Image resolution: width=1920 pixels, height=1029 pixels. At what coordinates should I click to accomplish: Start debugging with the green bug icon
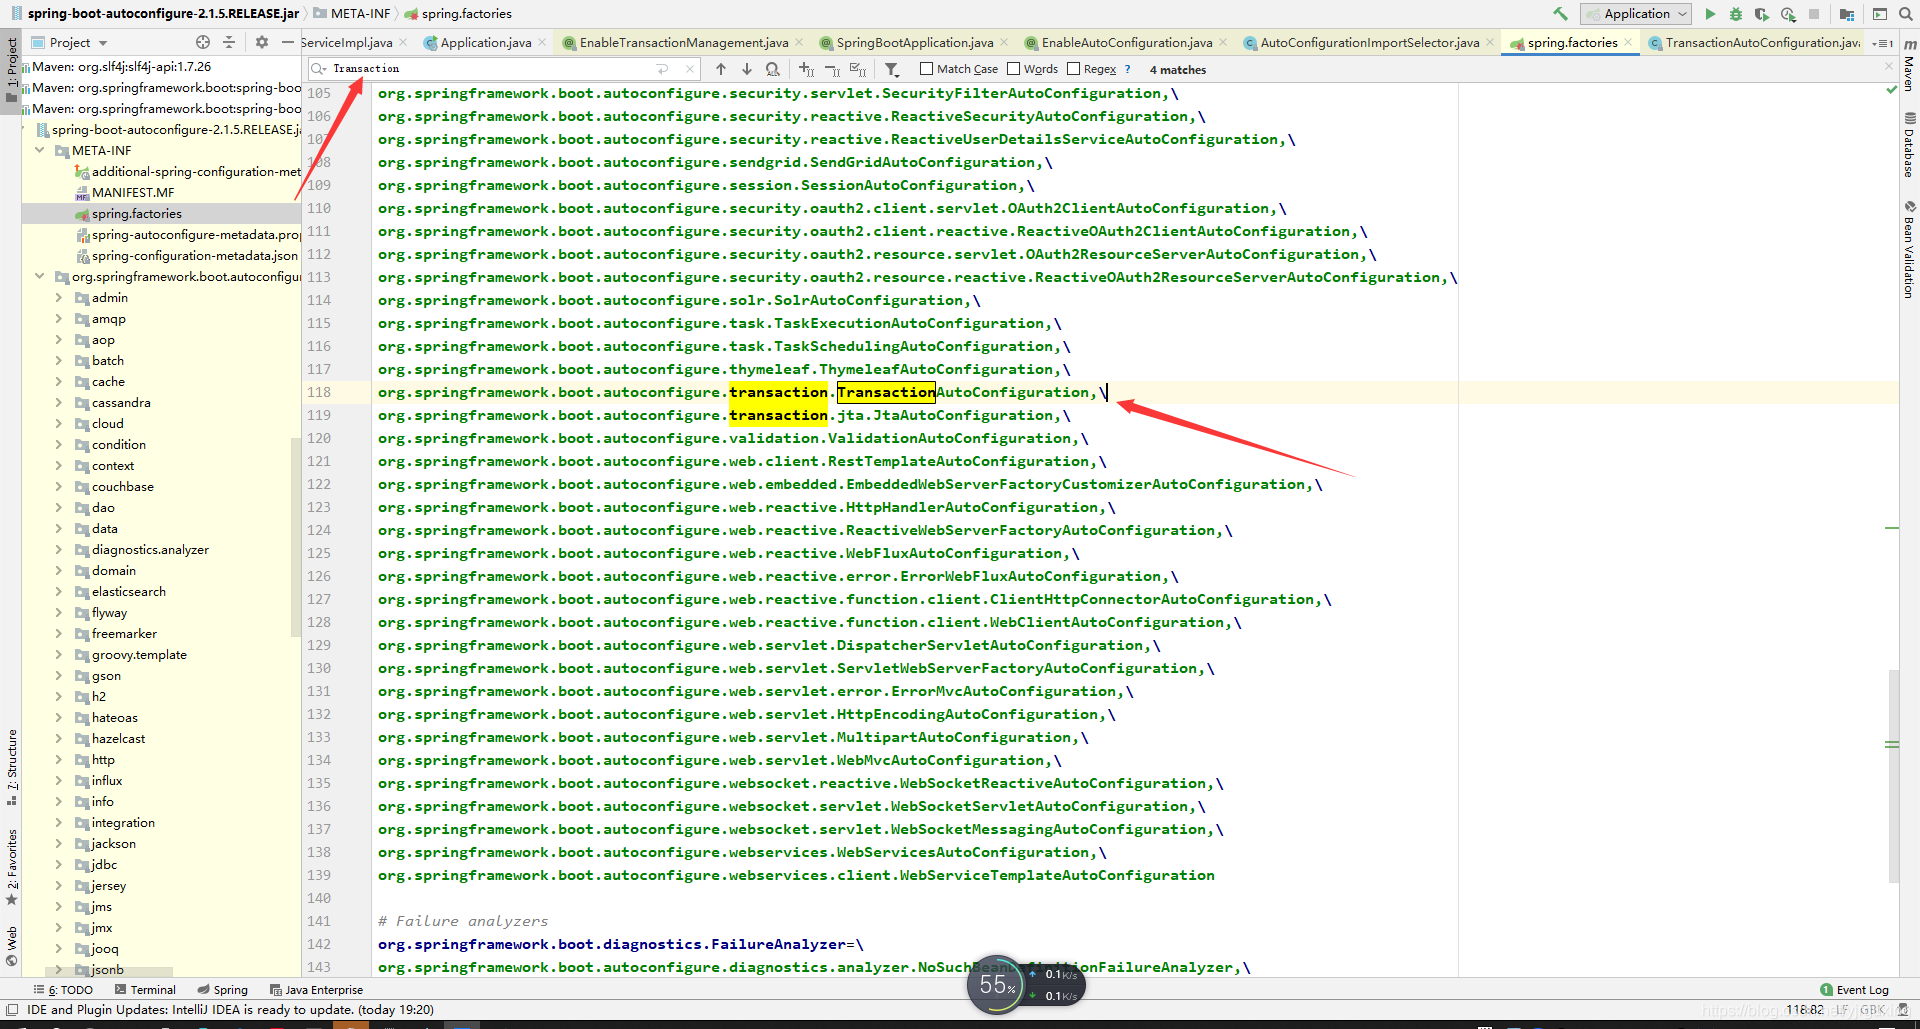pos(1736,14)
